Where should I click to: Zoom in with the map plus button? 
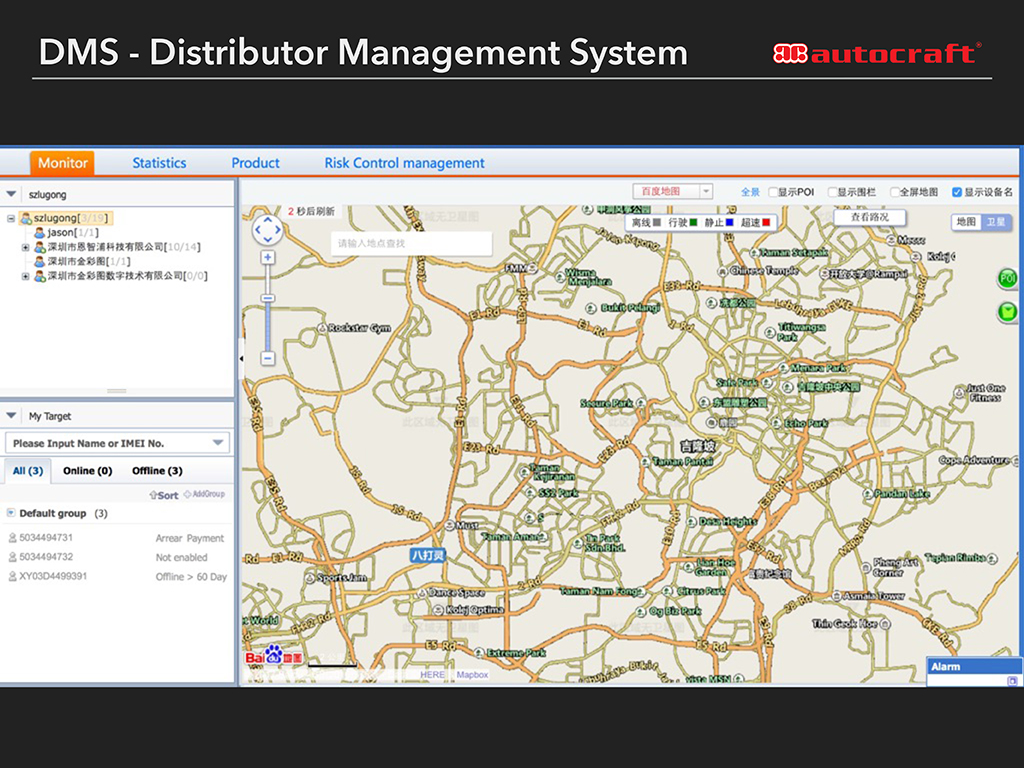tap(268, 257)
